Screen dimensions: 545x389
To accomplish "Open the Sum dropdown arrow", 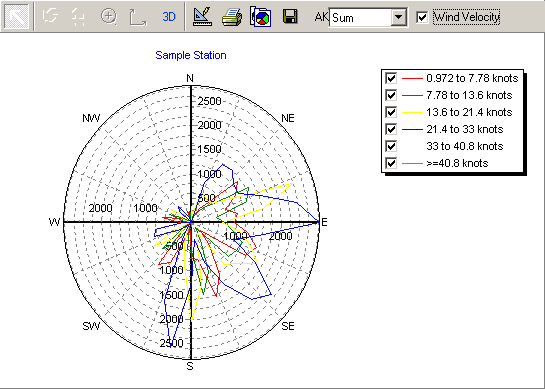I will 398,17.
